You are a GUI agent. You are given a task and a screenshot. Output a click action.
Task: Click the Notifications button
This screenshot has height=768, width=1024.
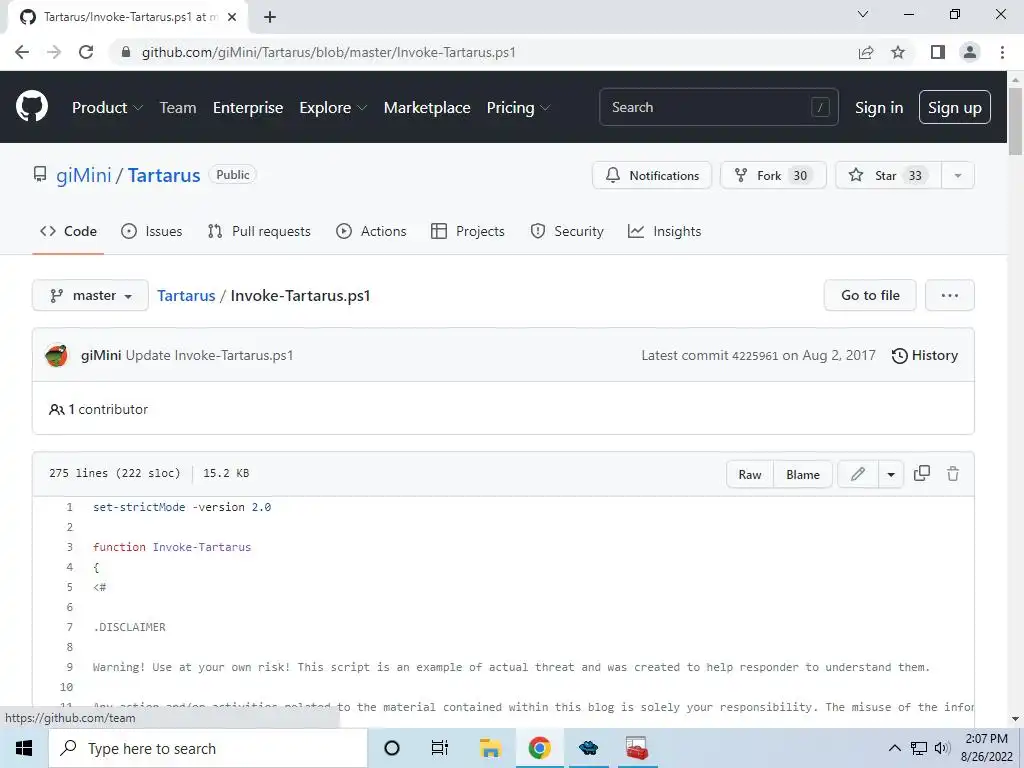pos(652,175)
